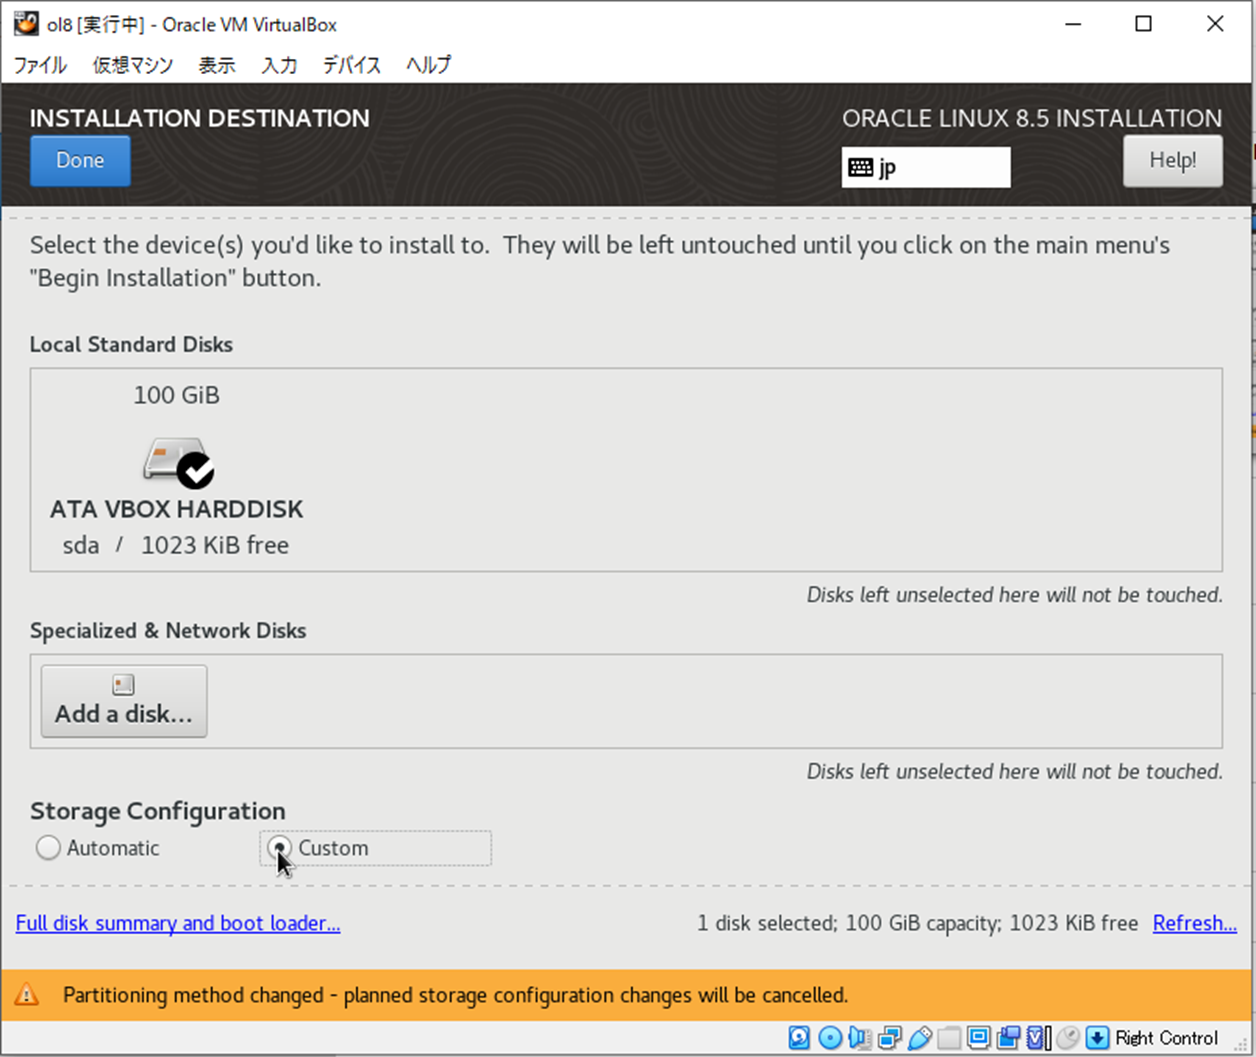Click the small disk icon on Add a disk button

click(x=123, y=685)
